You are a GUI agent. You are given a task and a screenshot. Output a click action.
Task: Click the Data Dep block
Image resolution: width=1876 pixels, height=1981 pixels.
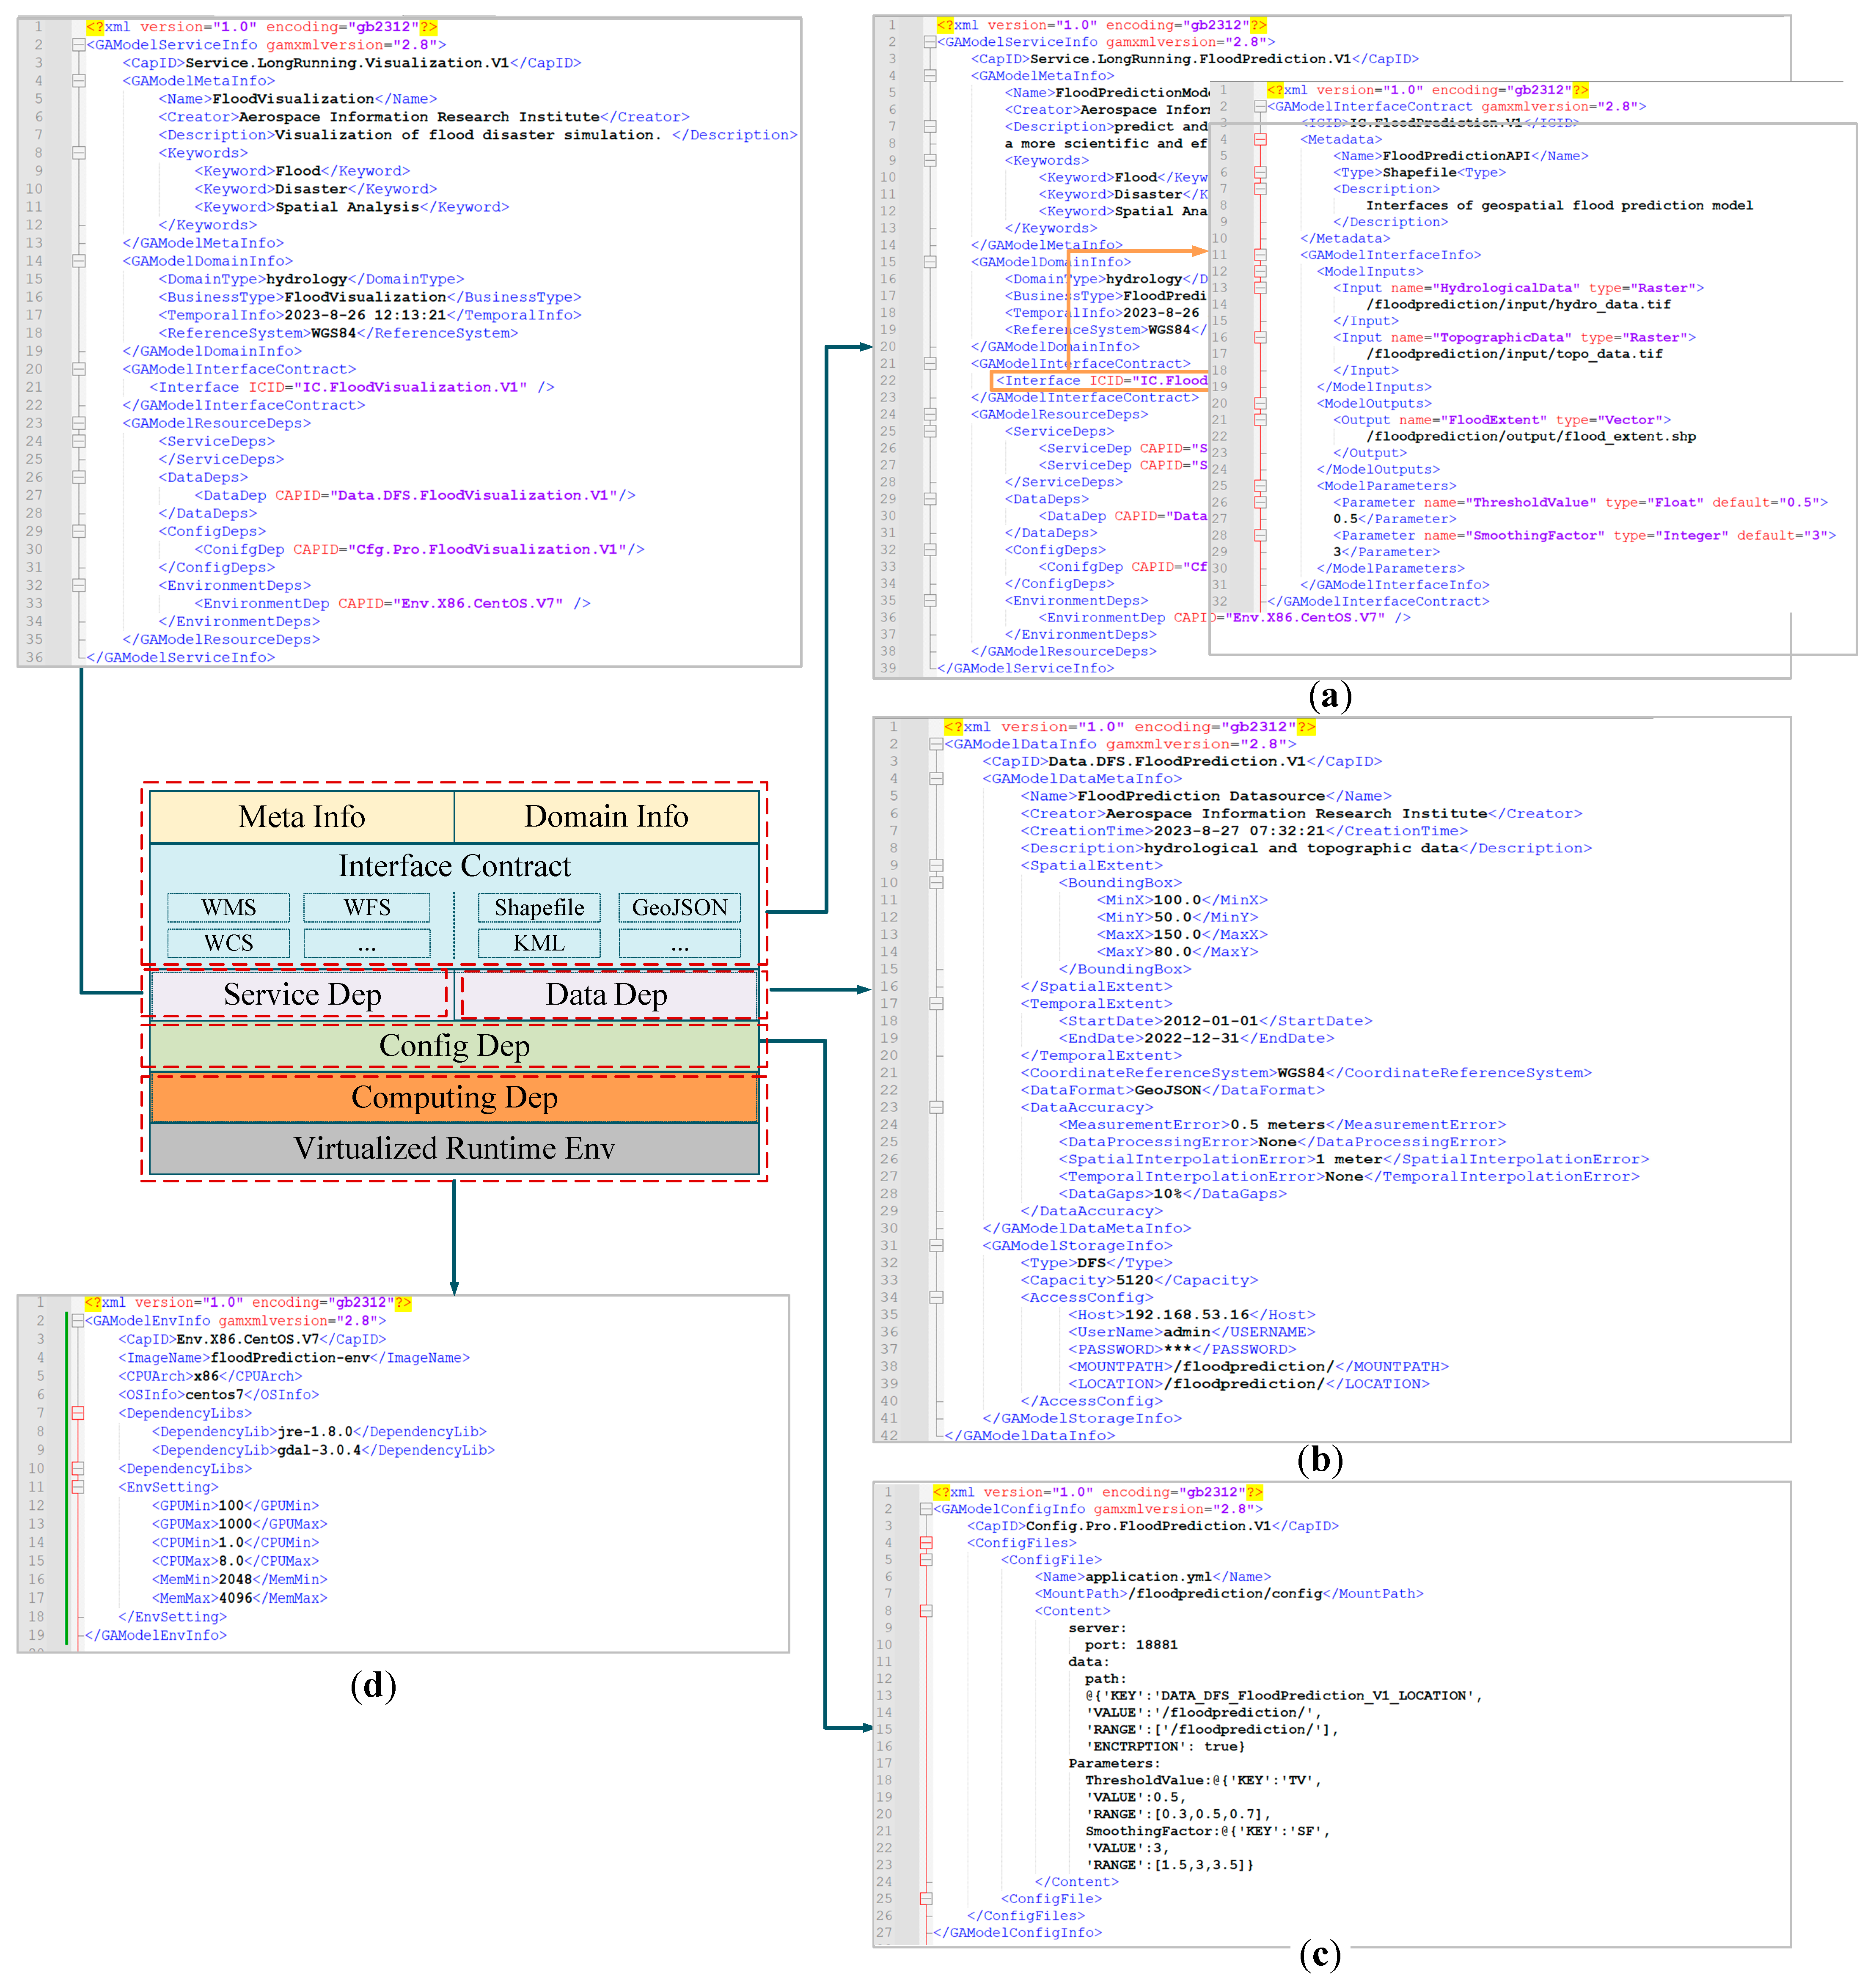[606, 995]
